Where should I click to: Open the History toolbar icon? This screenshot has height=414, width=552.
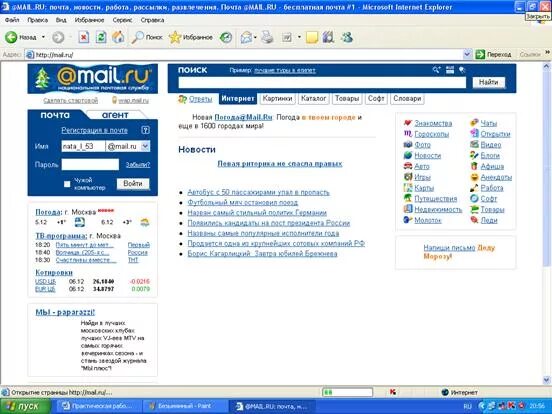click(x=226, y=37)
